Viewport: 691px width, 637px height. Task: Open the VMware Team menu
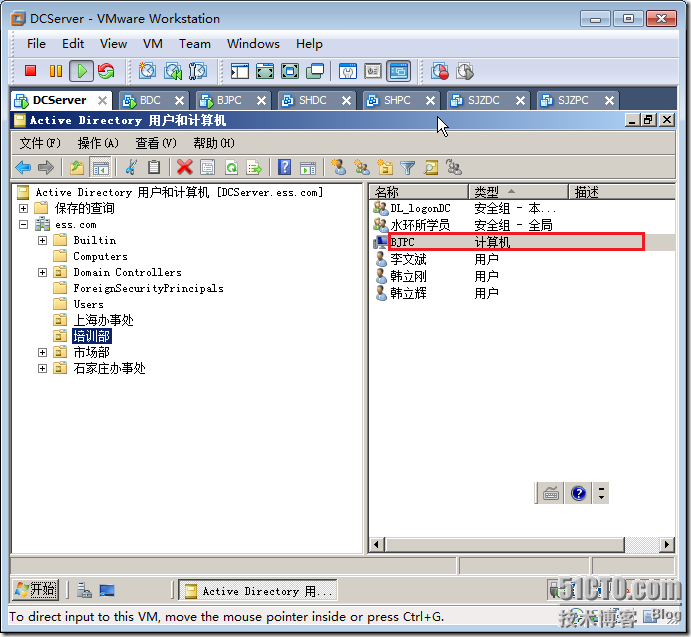194,44
